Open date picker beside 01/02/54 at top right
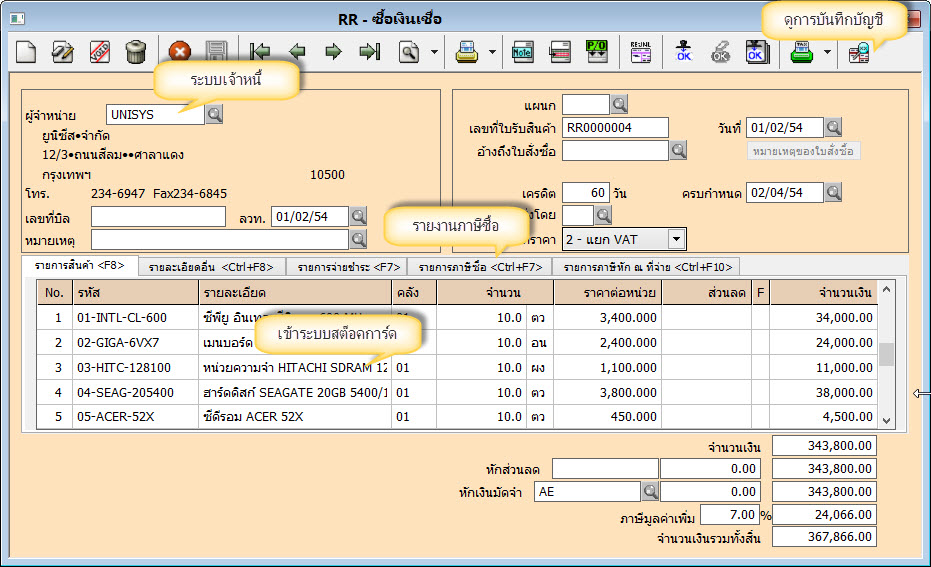931x567 pixels. pos(834,127)
